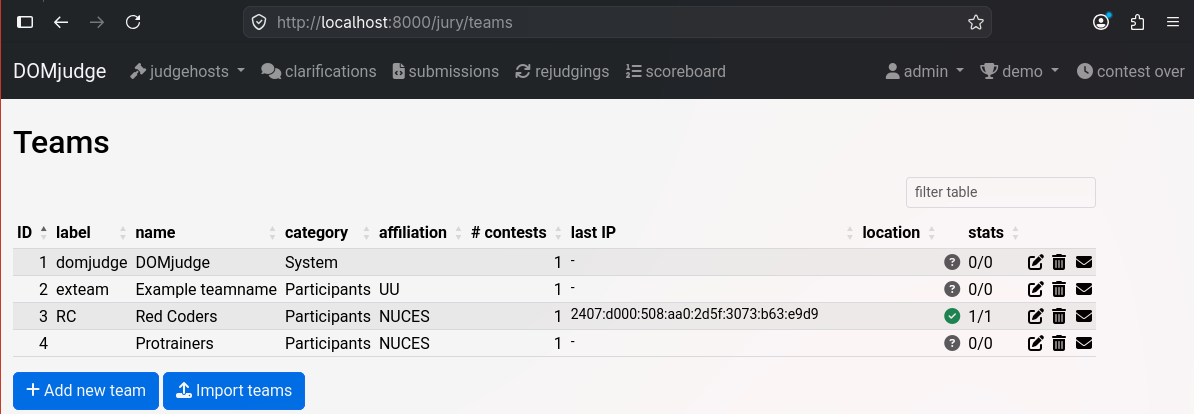Click Add new team button

click(86, 390)
